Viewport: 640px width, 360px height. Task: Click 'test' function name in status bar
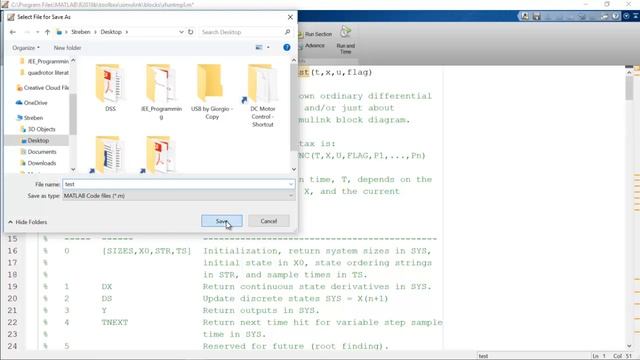[x=483, y=356]
